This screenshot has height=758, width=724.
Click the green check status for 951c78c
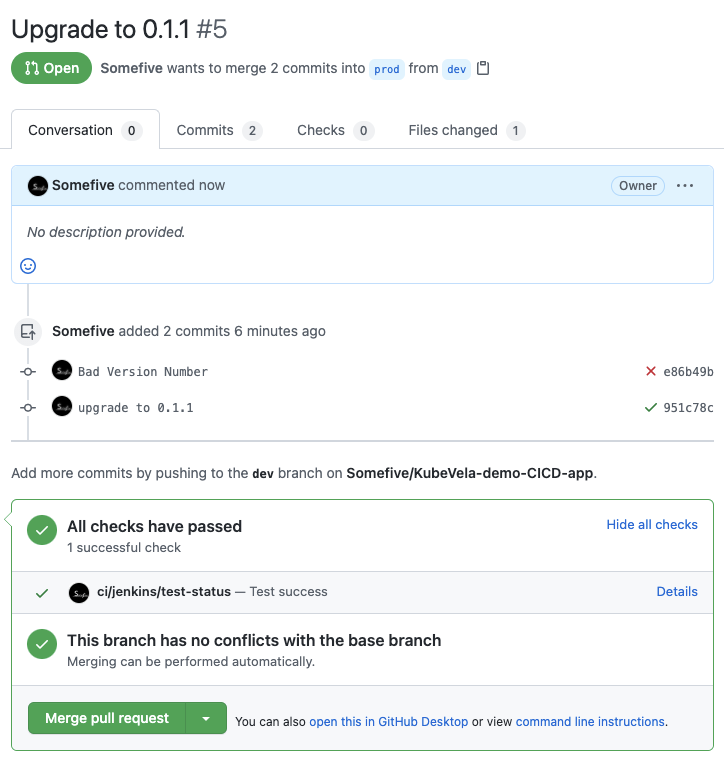(651, 408)
